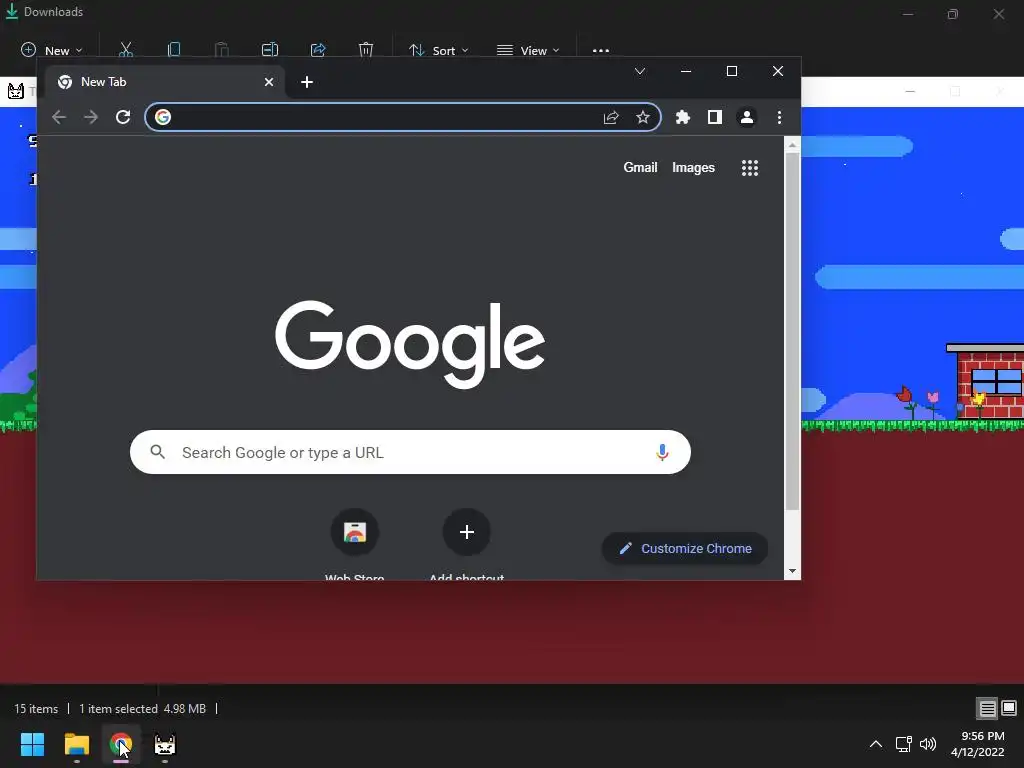Image resolution: width=1024 pixels, height=768 pixels.
Task: Focus the Search Google or type a URL box
Action: [410, 452]
